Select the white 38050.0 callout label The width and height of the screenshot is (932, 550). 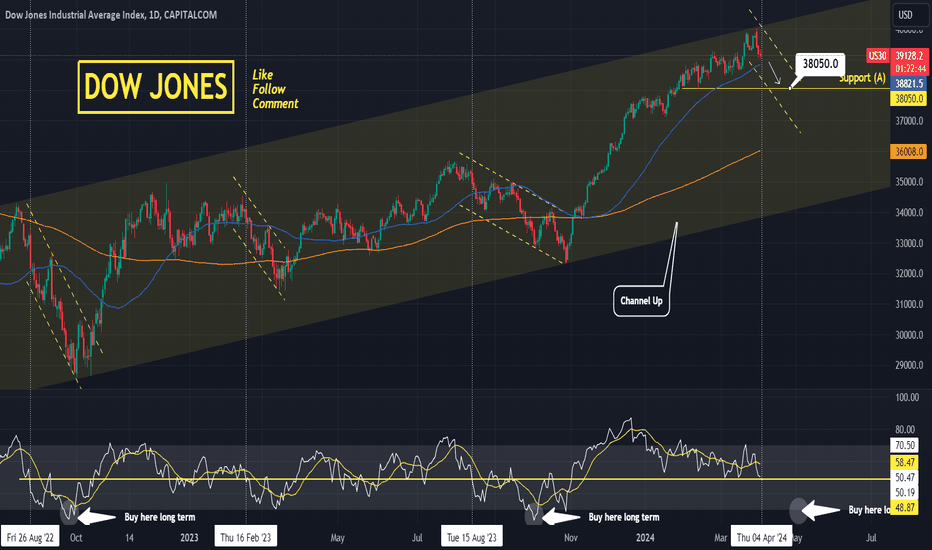820,64
